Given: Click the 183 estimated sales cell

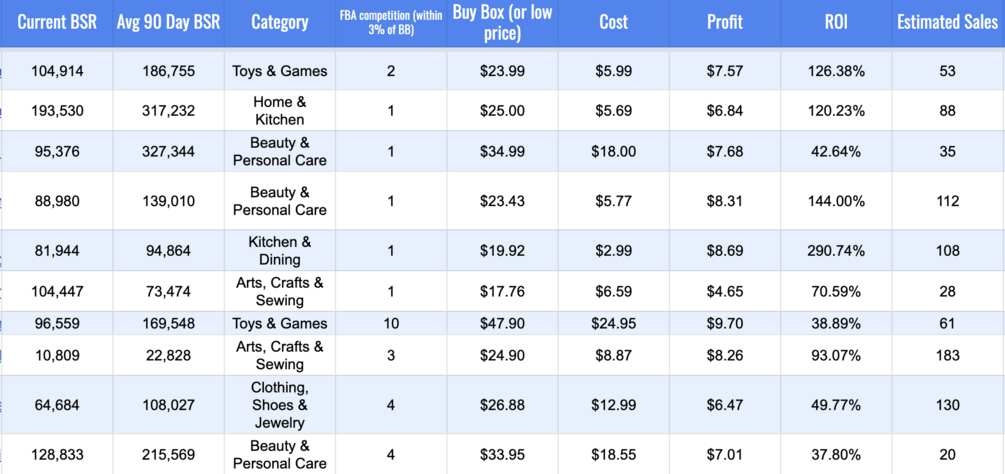Looking at the screenshot, I should click(947, 355).
